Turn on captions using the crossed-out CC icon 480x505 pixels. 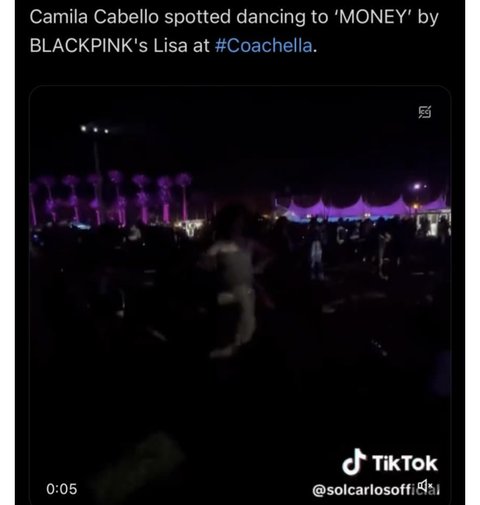[425, 112]
